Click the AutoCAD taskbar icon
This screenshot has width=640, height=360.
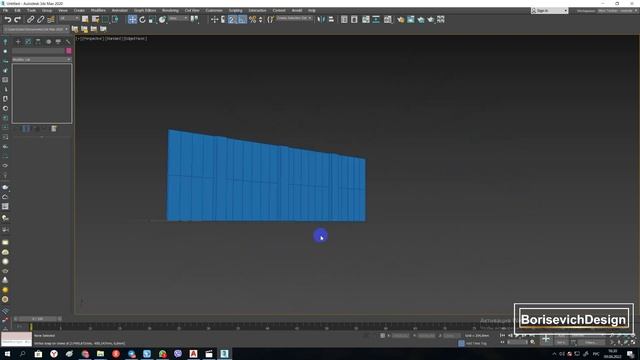click(x=193, y=354)
